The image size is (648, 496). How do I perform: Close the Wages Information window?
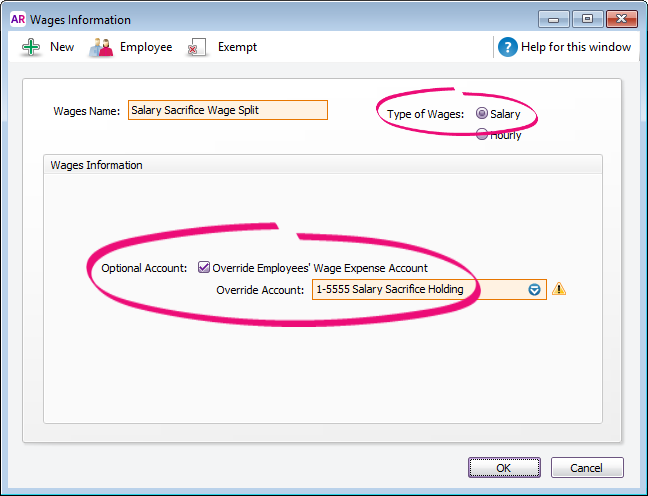620,18
